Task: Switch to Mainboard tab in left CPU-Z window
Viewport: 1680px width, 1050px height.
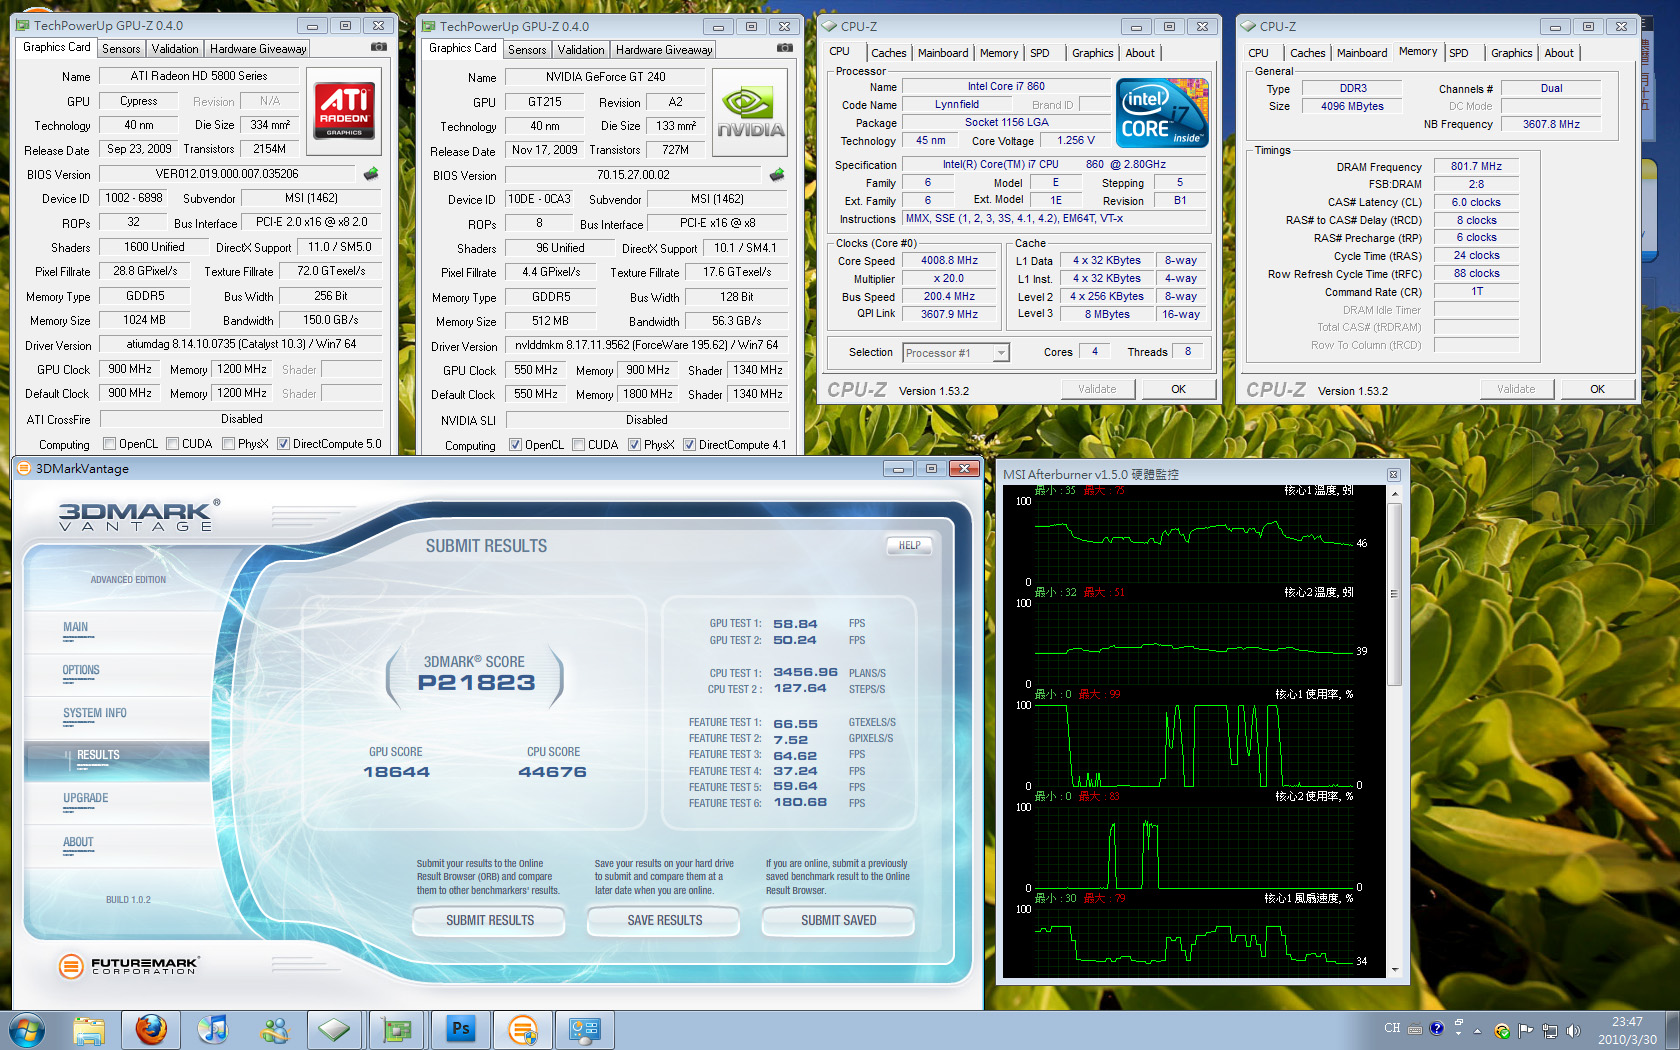Action: coord(943,53)
